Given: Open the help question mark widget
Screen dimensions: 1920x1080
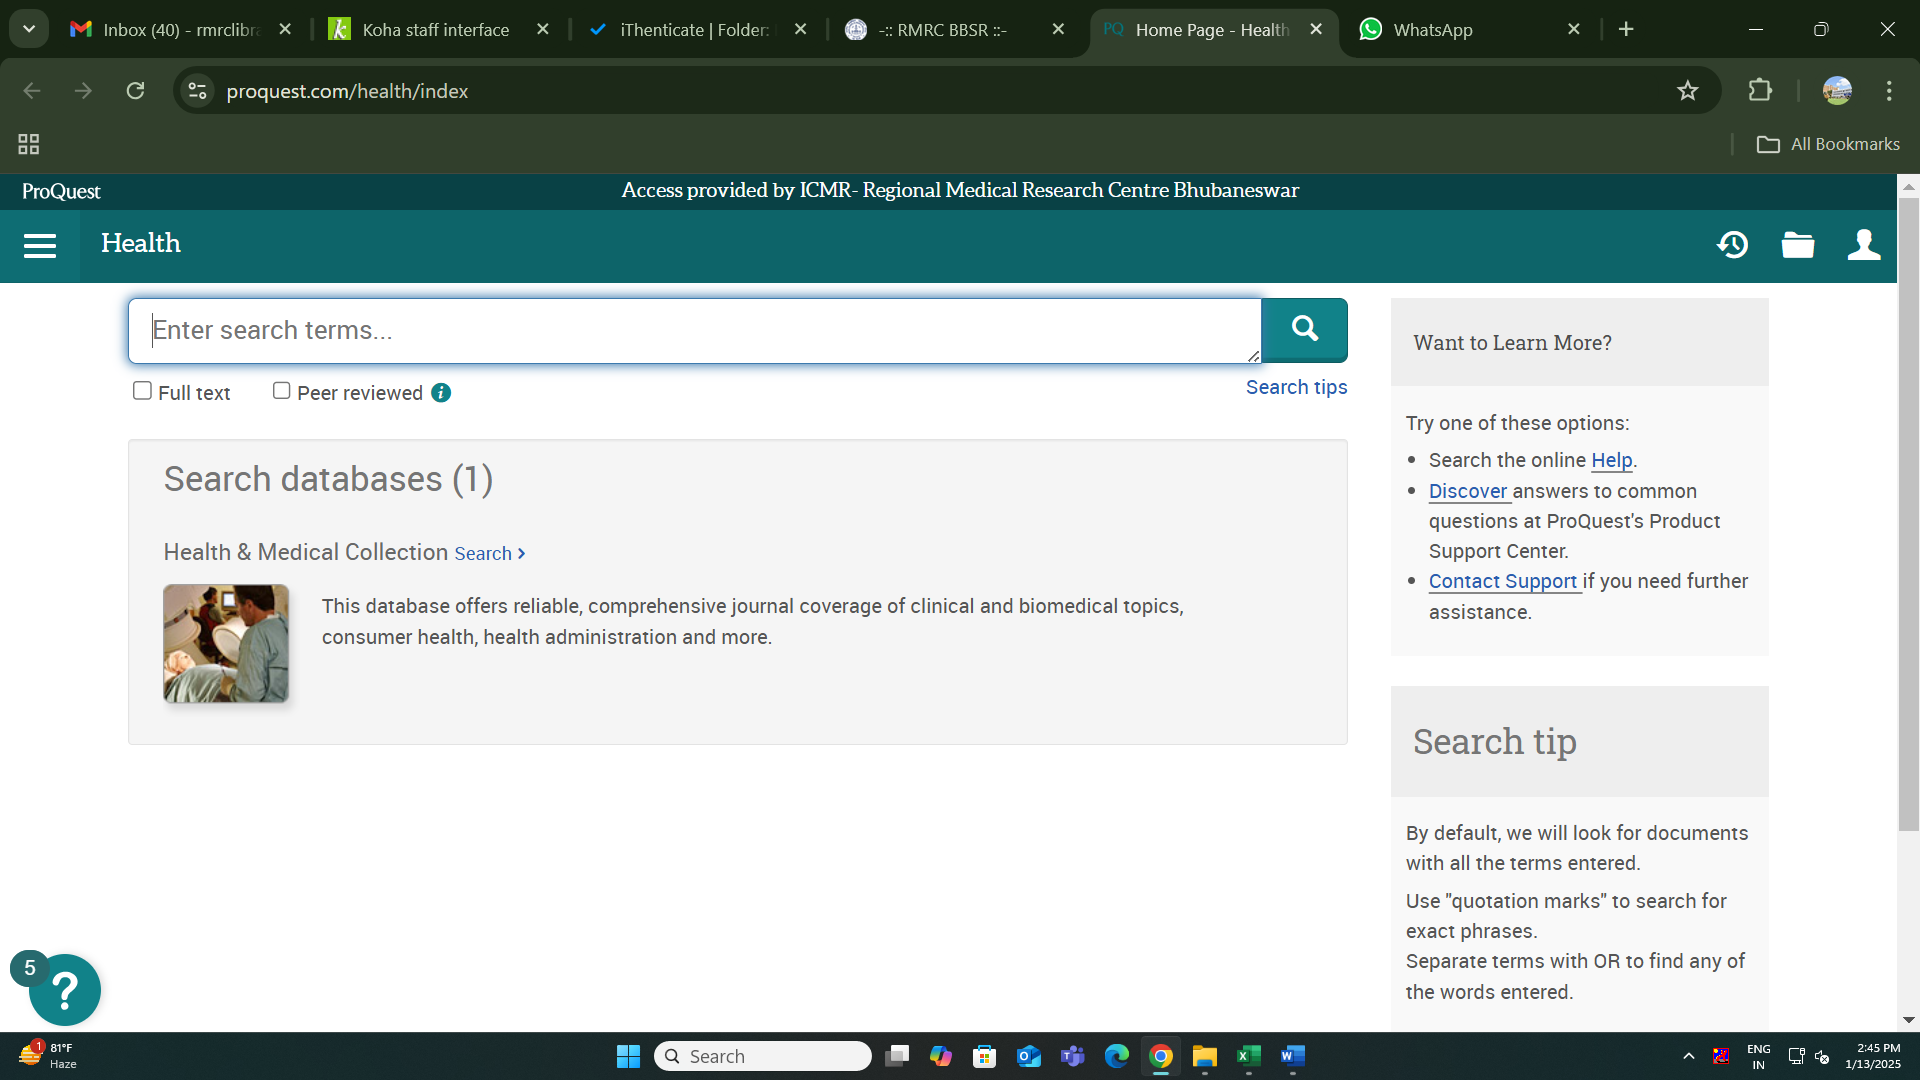Looking at the screenshot, I should (65, 990).
